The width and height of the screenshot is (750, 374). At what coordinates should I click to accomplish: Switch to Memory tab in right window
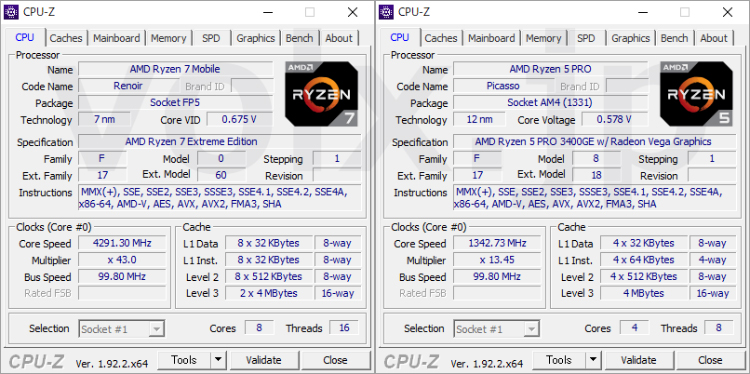(543, 38)
